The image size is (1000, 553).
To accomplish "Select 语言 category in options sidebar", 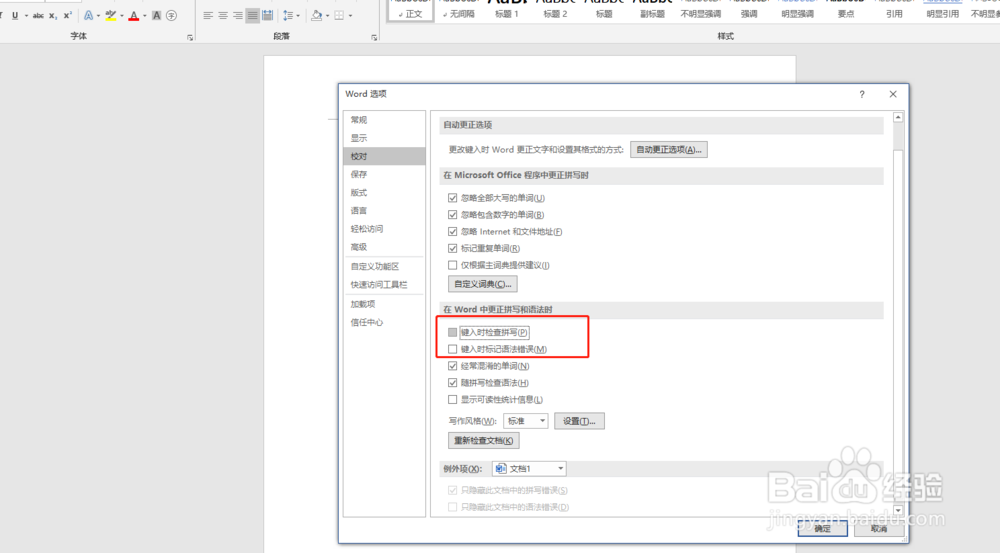I will coord(384,210).
